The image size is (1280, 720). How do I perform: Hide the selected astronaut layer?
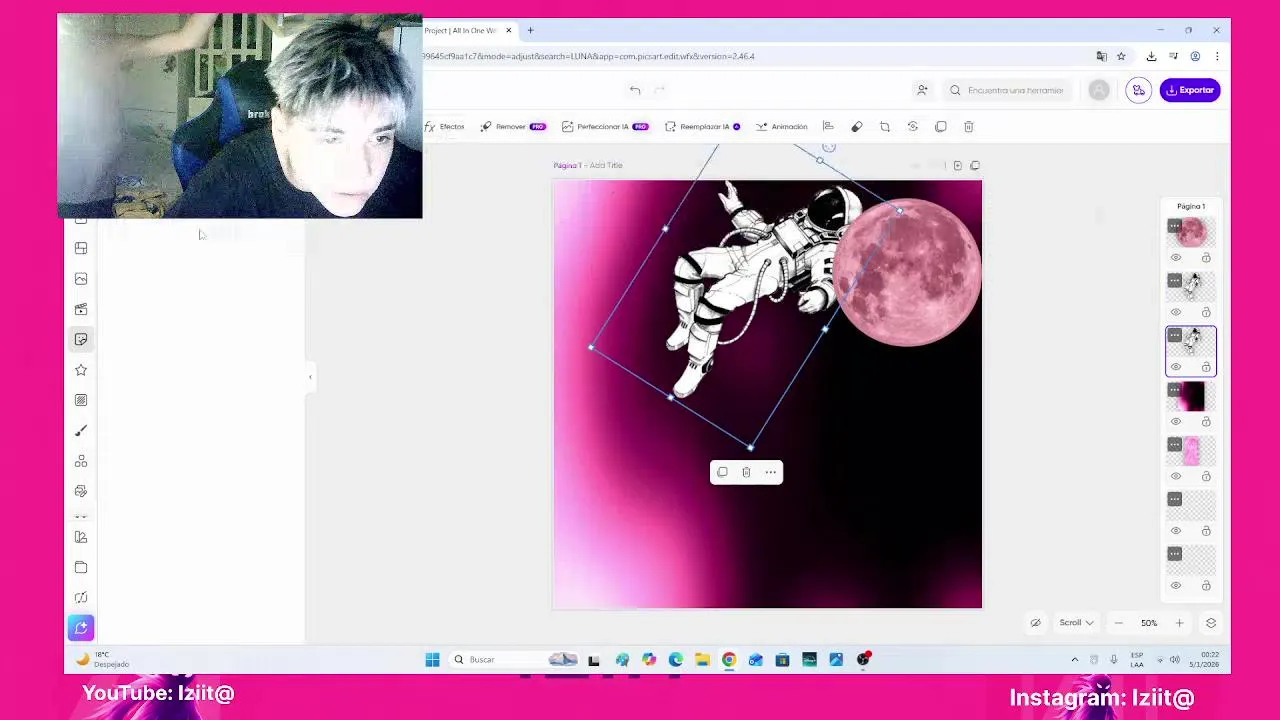tap(1176, 367)
